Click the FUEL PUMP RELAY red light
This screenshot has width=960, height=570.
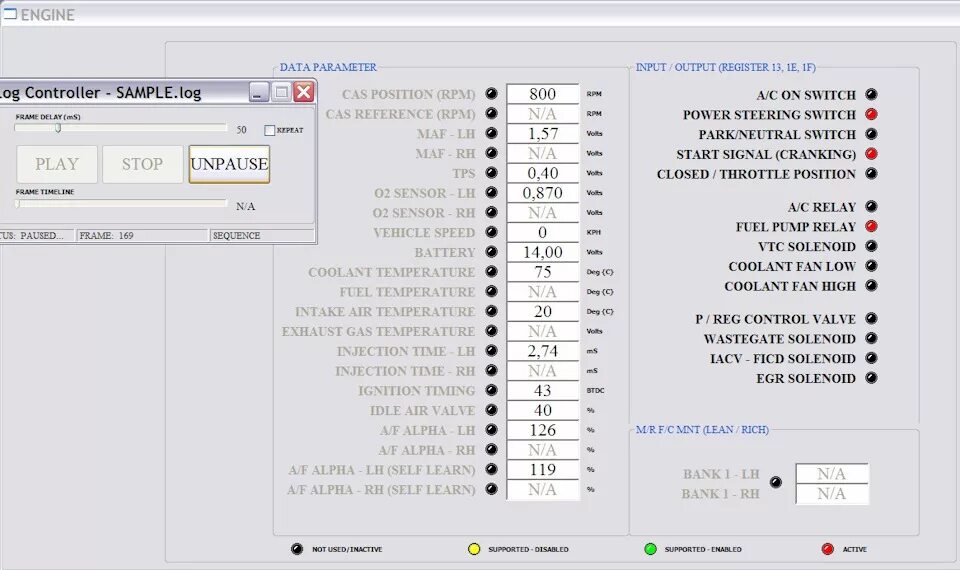pos(871,227)
